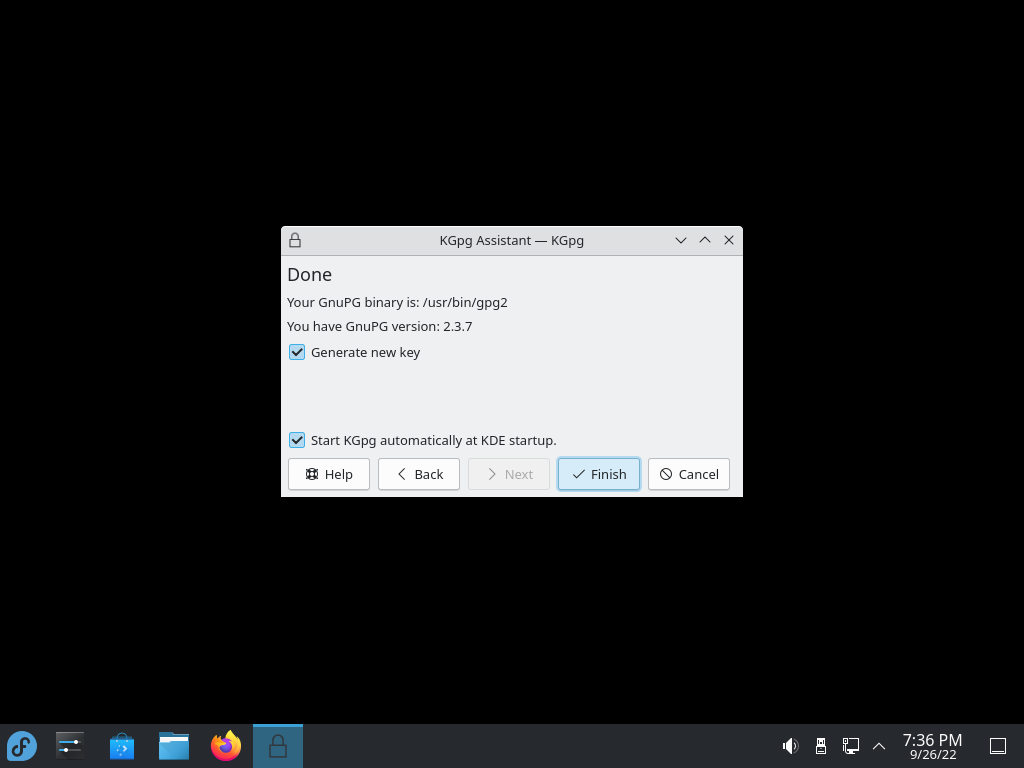Click the Show Desktop icon

point(998,746)
